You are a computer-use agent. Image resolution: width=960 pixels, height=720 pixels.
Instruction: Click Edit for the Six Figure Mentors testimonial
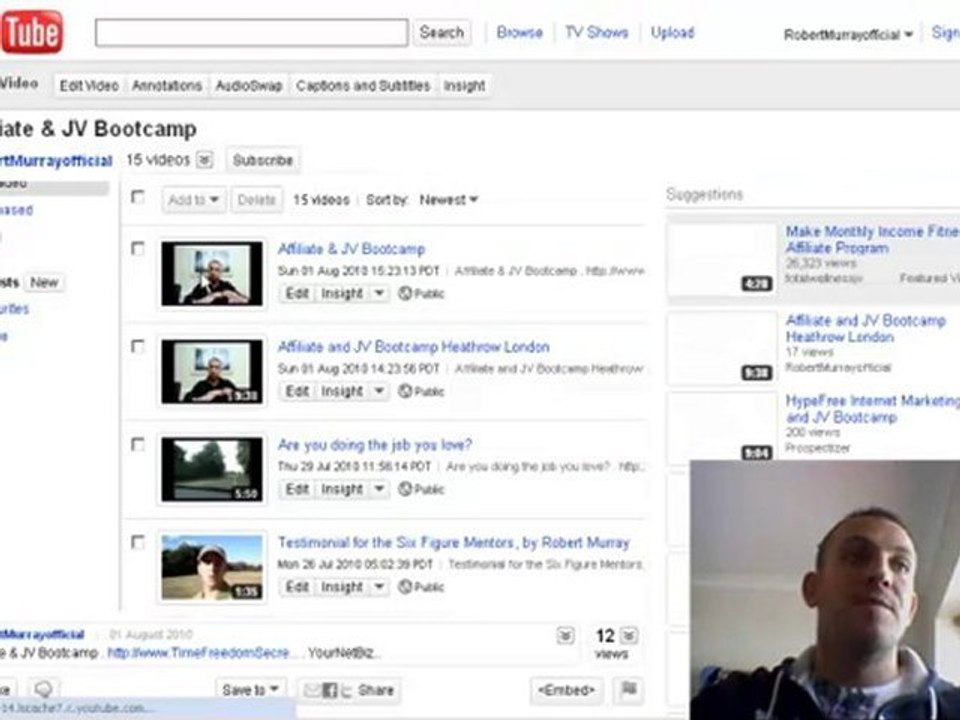[297, 587]
